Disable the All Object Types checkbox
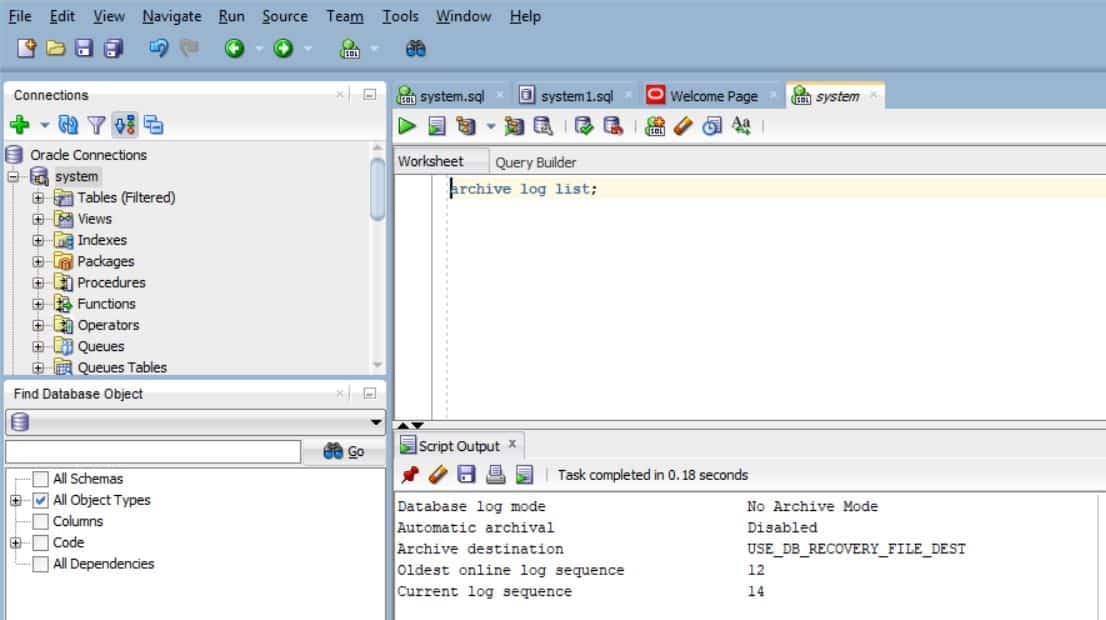Viewport: 1106px width, 620px height. (x=39, y=499)
